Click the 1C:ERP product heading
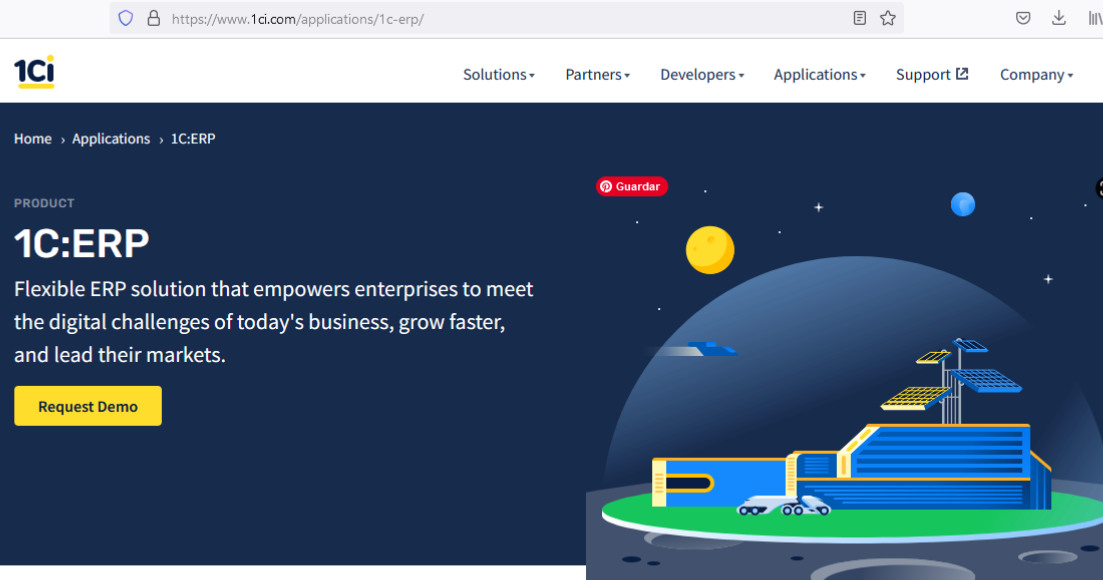This screenshot has height=580, width=1103. pyautogui.click(x=82, y=243)
